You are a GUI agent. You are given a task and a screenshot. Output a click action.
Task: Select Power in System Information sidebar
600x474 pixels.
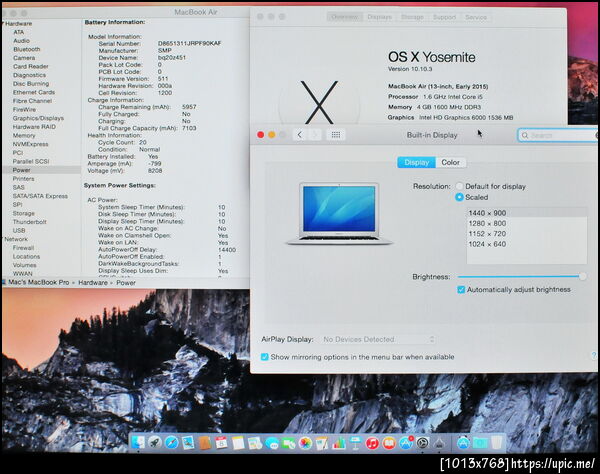(x=41, y=170)
